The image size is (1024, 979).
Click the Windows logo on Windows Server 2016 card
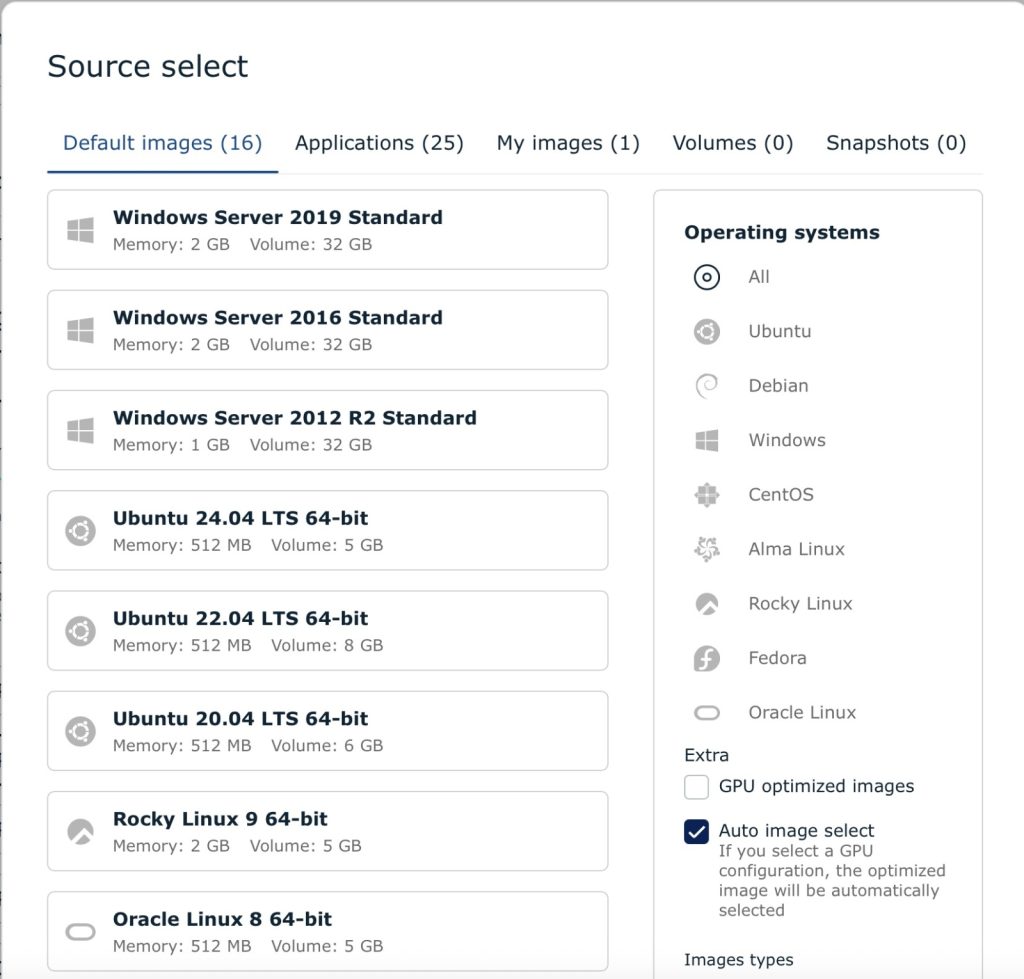[80, 330]
